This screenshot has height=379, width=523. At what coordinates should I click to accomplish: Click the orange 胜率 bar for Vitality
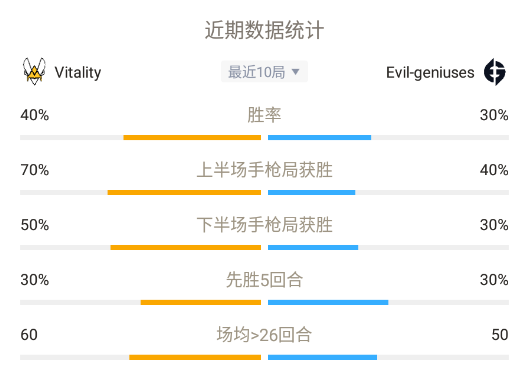point(192,137)
